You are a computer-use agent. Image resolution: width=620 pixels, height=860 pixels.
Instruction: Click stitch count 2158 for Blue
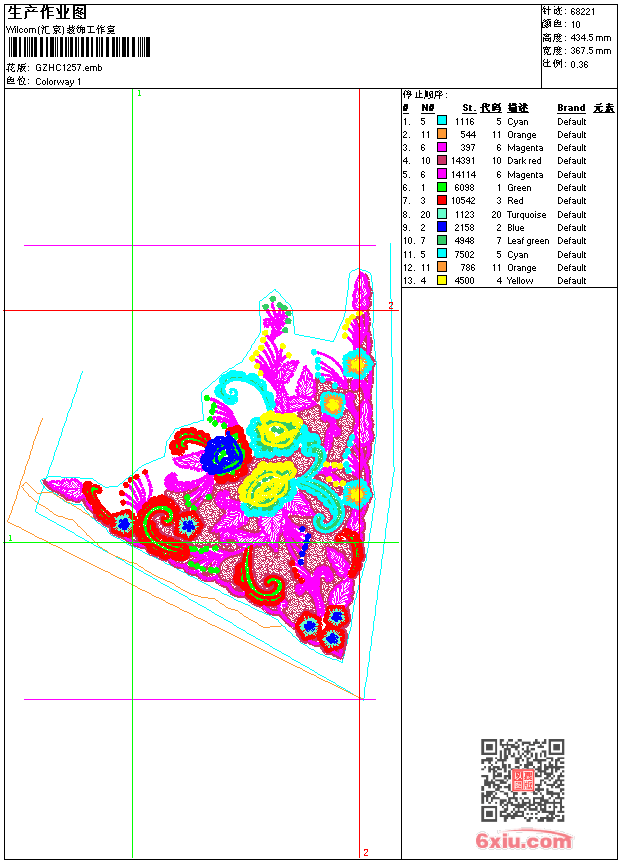465,228
